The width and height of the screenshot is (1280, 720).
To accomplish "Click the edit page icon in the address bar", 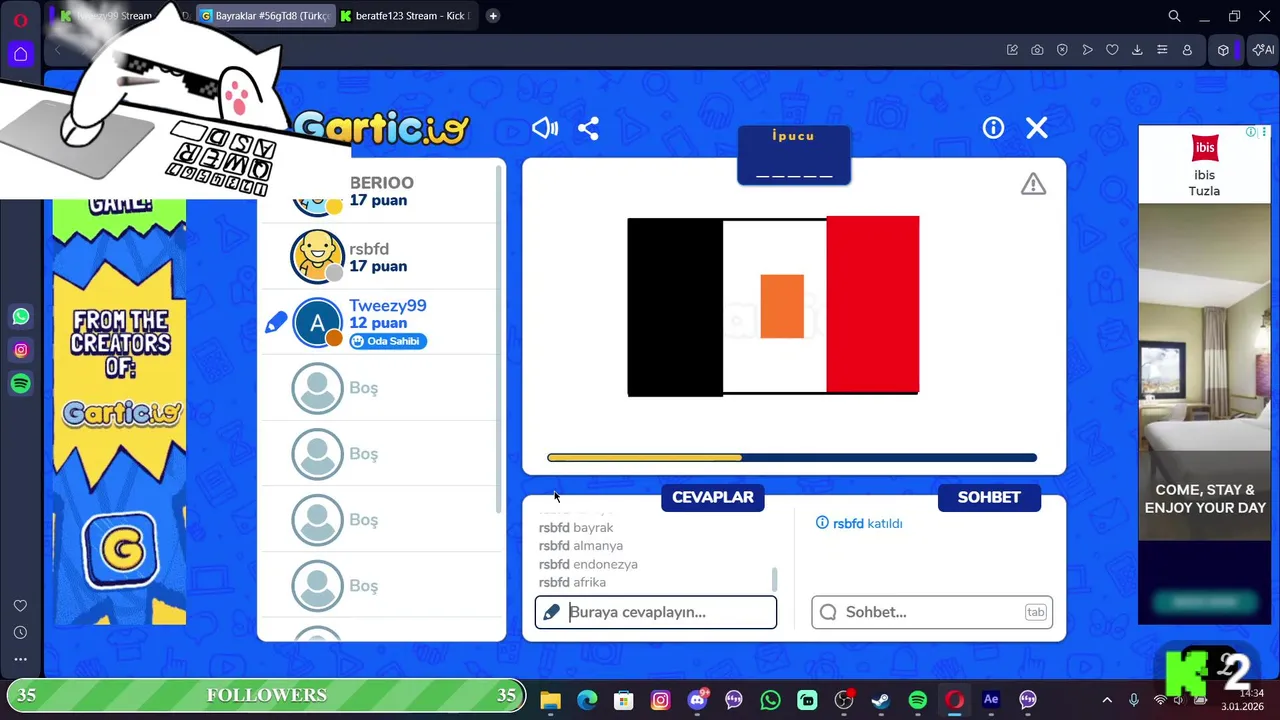I will (x=1012, y=50).
